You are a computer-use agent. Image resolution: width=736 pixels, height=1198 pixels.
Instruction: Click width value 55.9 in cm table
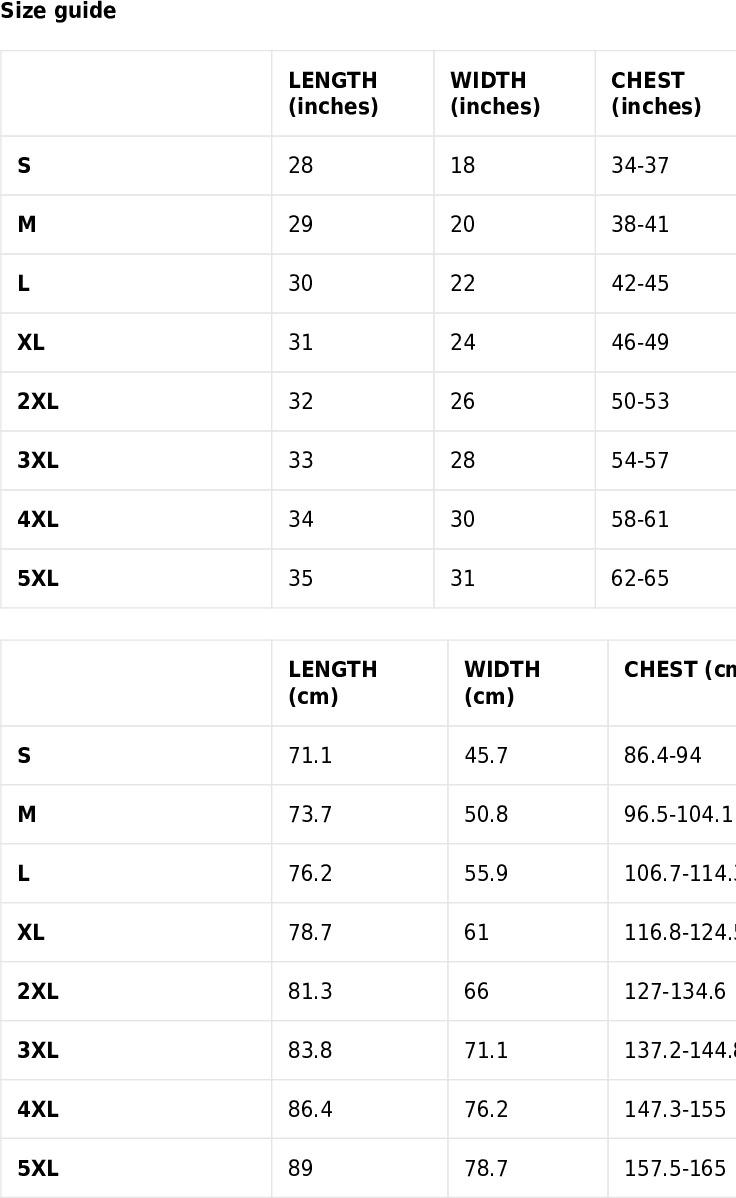(486, 873)
